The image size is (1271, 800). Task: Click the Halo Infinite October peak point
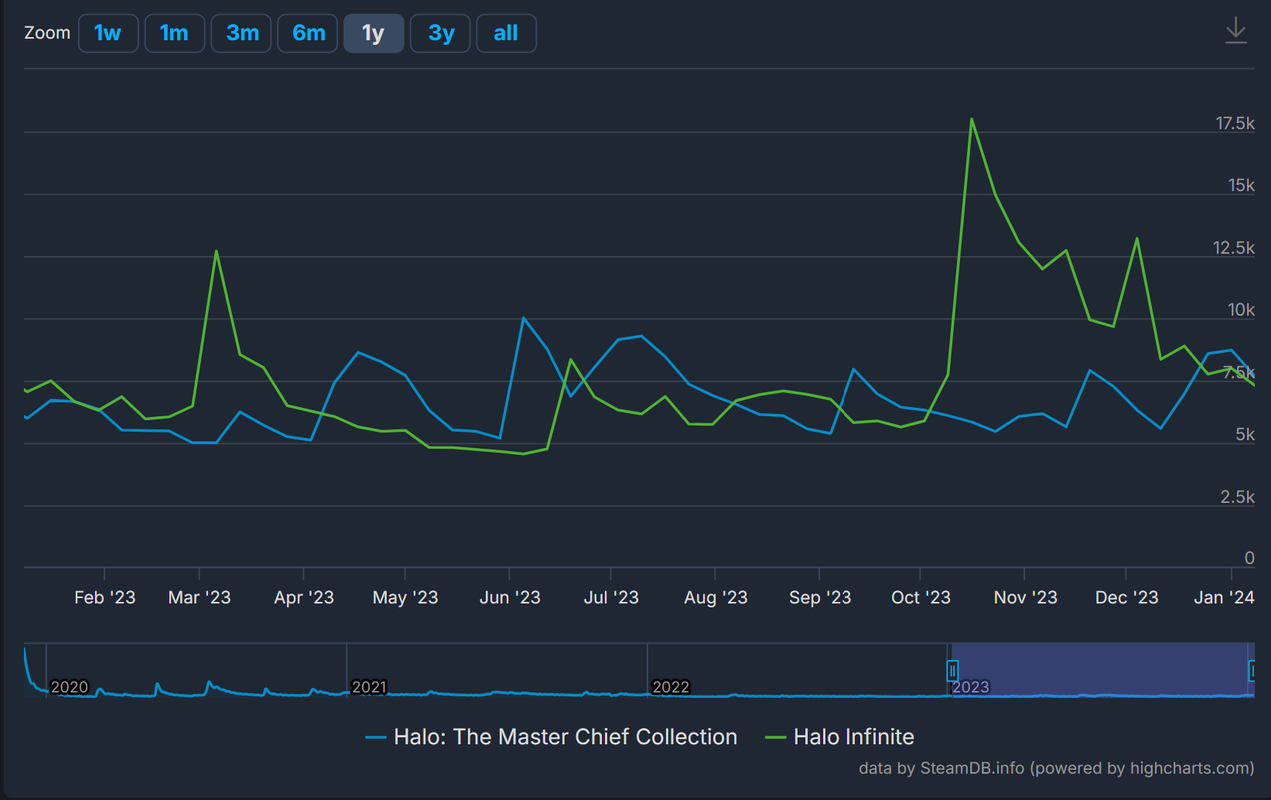(x=971, y=119)
